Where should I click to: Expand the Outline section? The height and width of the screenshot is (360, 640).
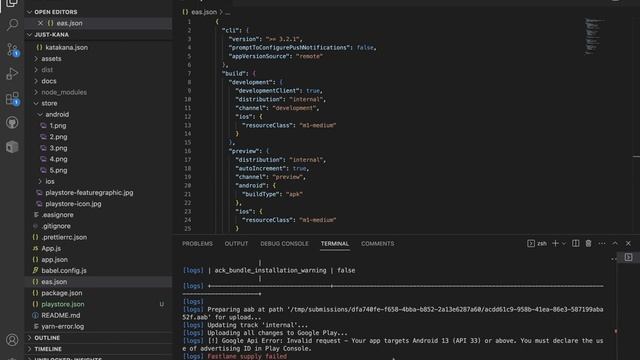coord(98,338)
